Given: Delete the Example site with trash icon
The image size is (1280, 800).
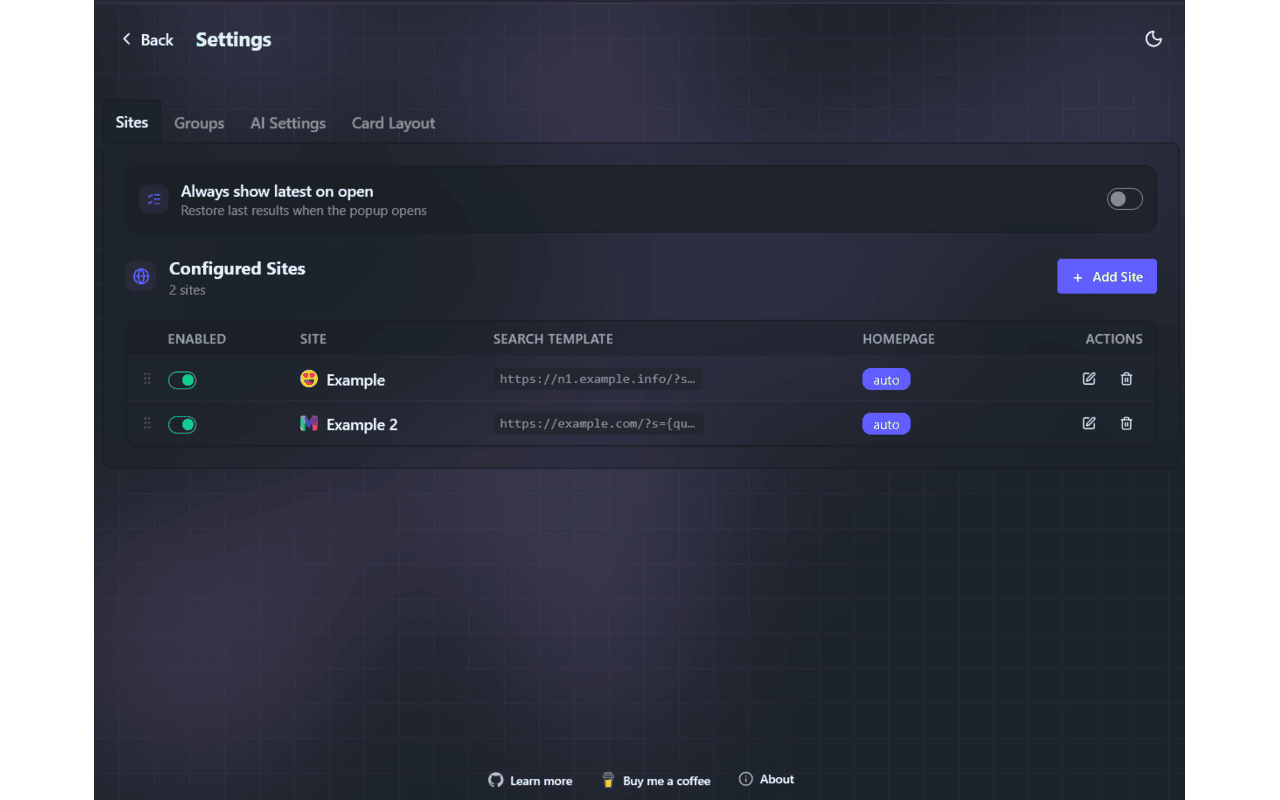Looking at the screenshot, I should point(1126,379).
